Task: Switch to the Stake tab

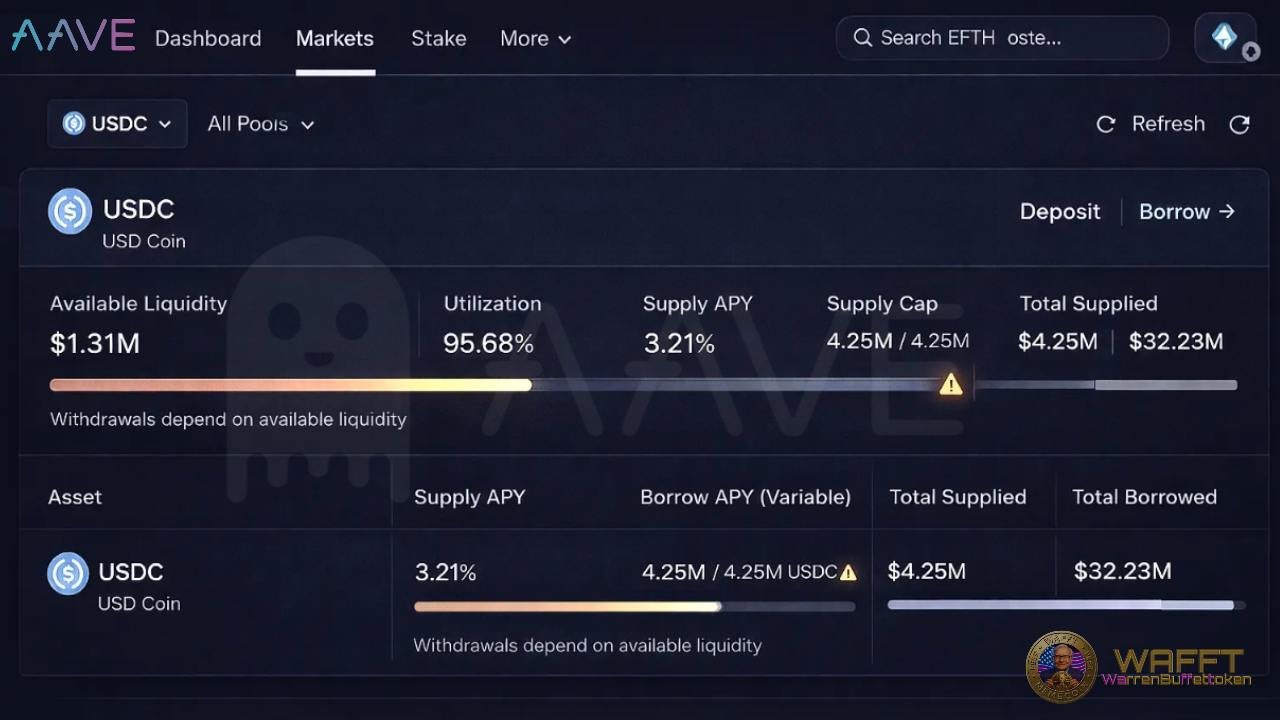Action: pyautogui.click(x=438, y=39)
